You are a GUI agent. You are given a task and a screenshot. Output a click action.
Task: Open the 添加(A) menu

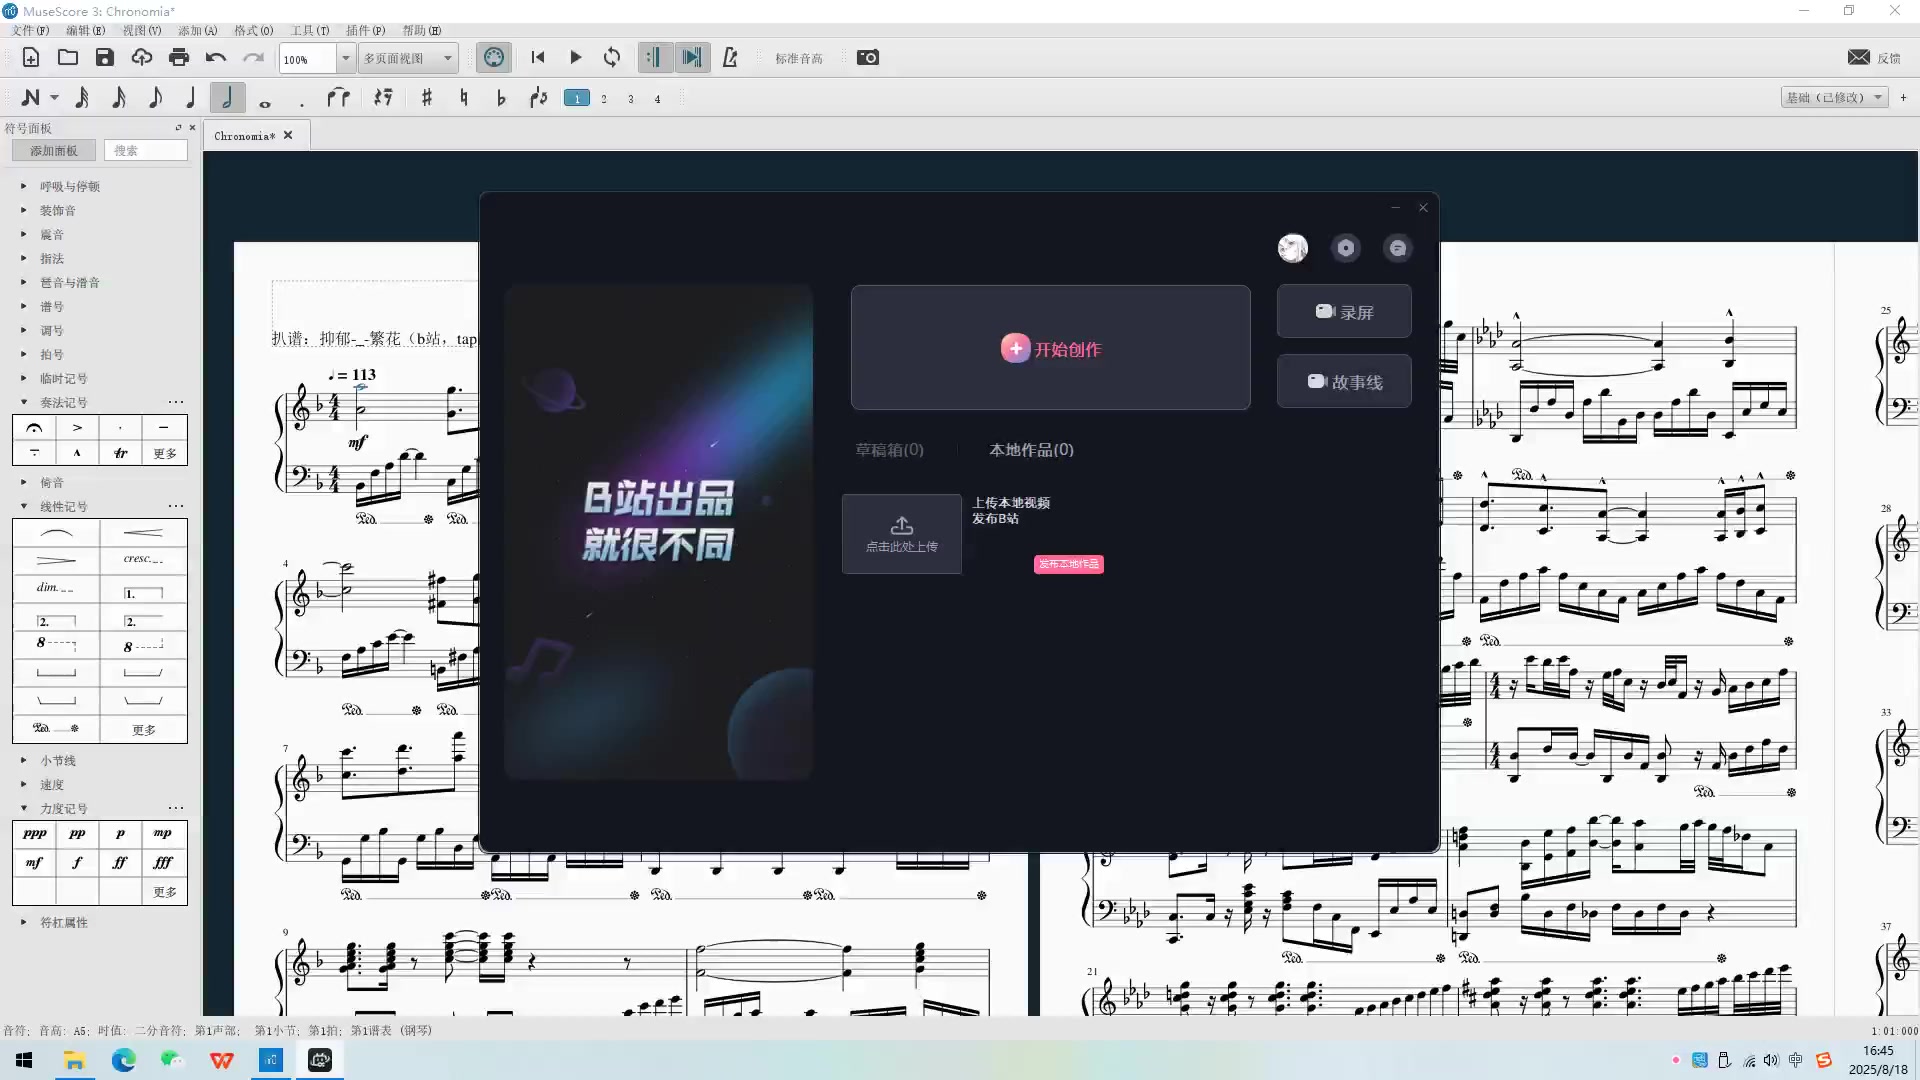click(x=197, y=30)
